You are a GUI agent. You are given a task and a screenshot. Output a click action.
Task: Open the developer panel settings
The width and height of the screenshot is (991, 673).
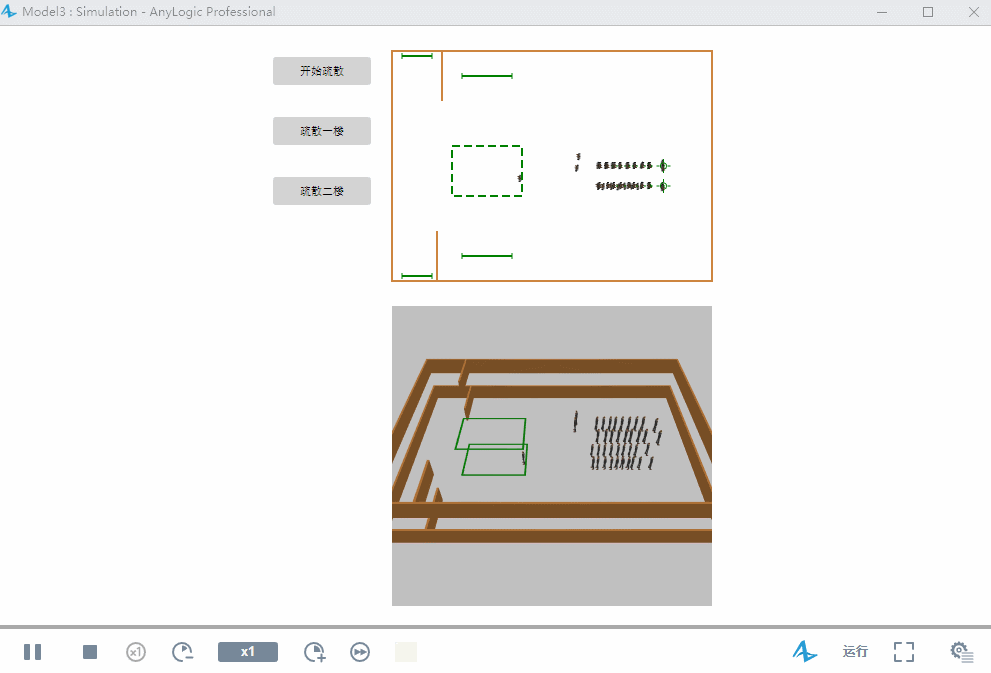(x=961, y=652)
